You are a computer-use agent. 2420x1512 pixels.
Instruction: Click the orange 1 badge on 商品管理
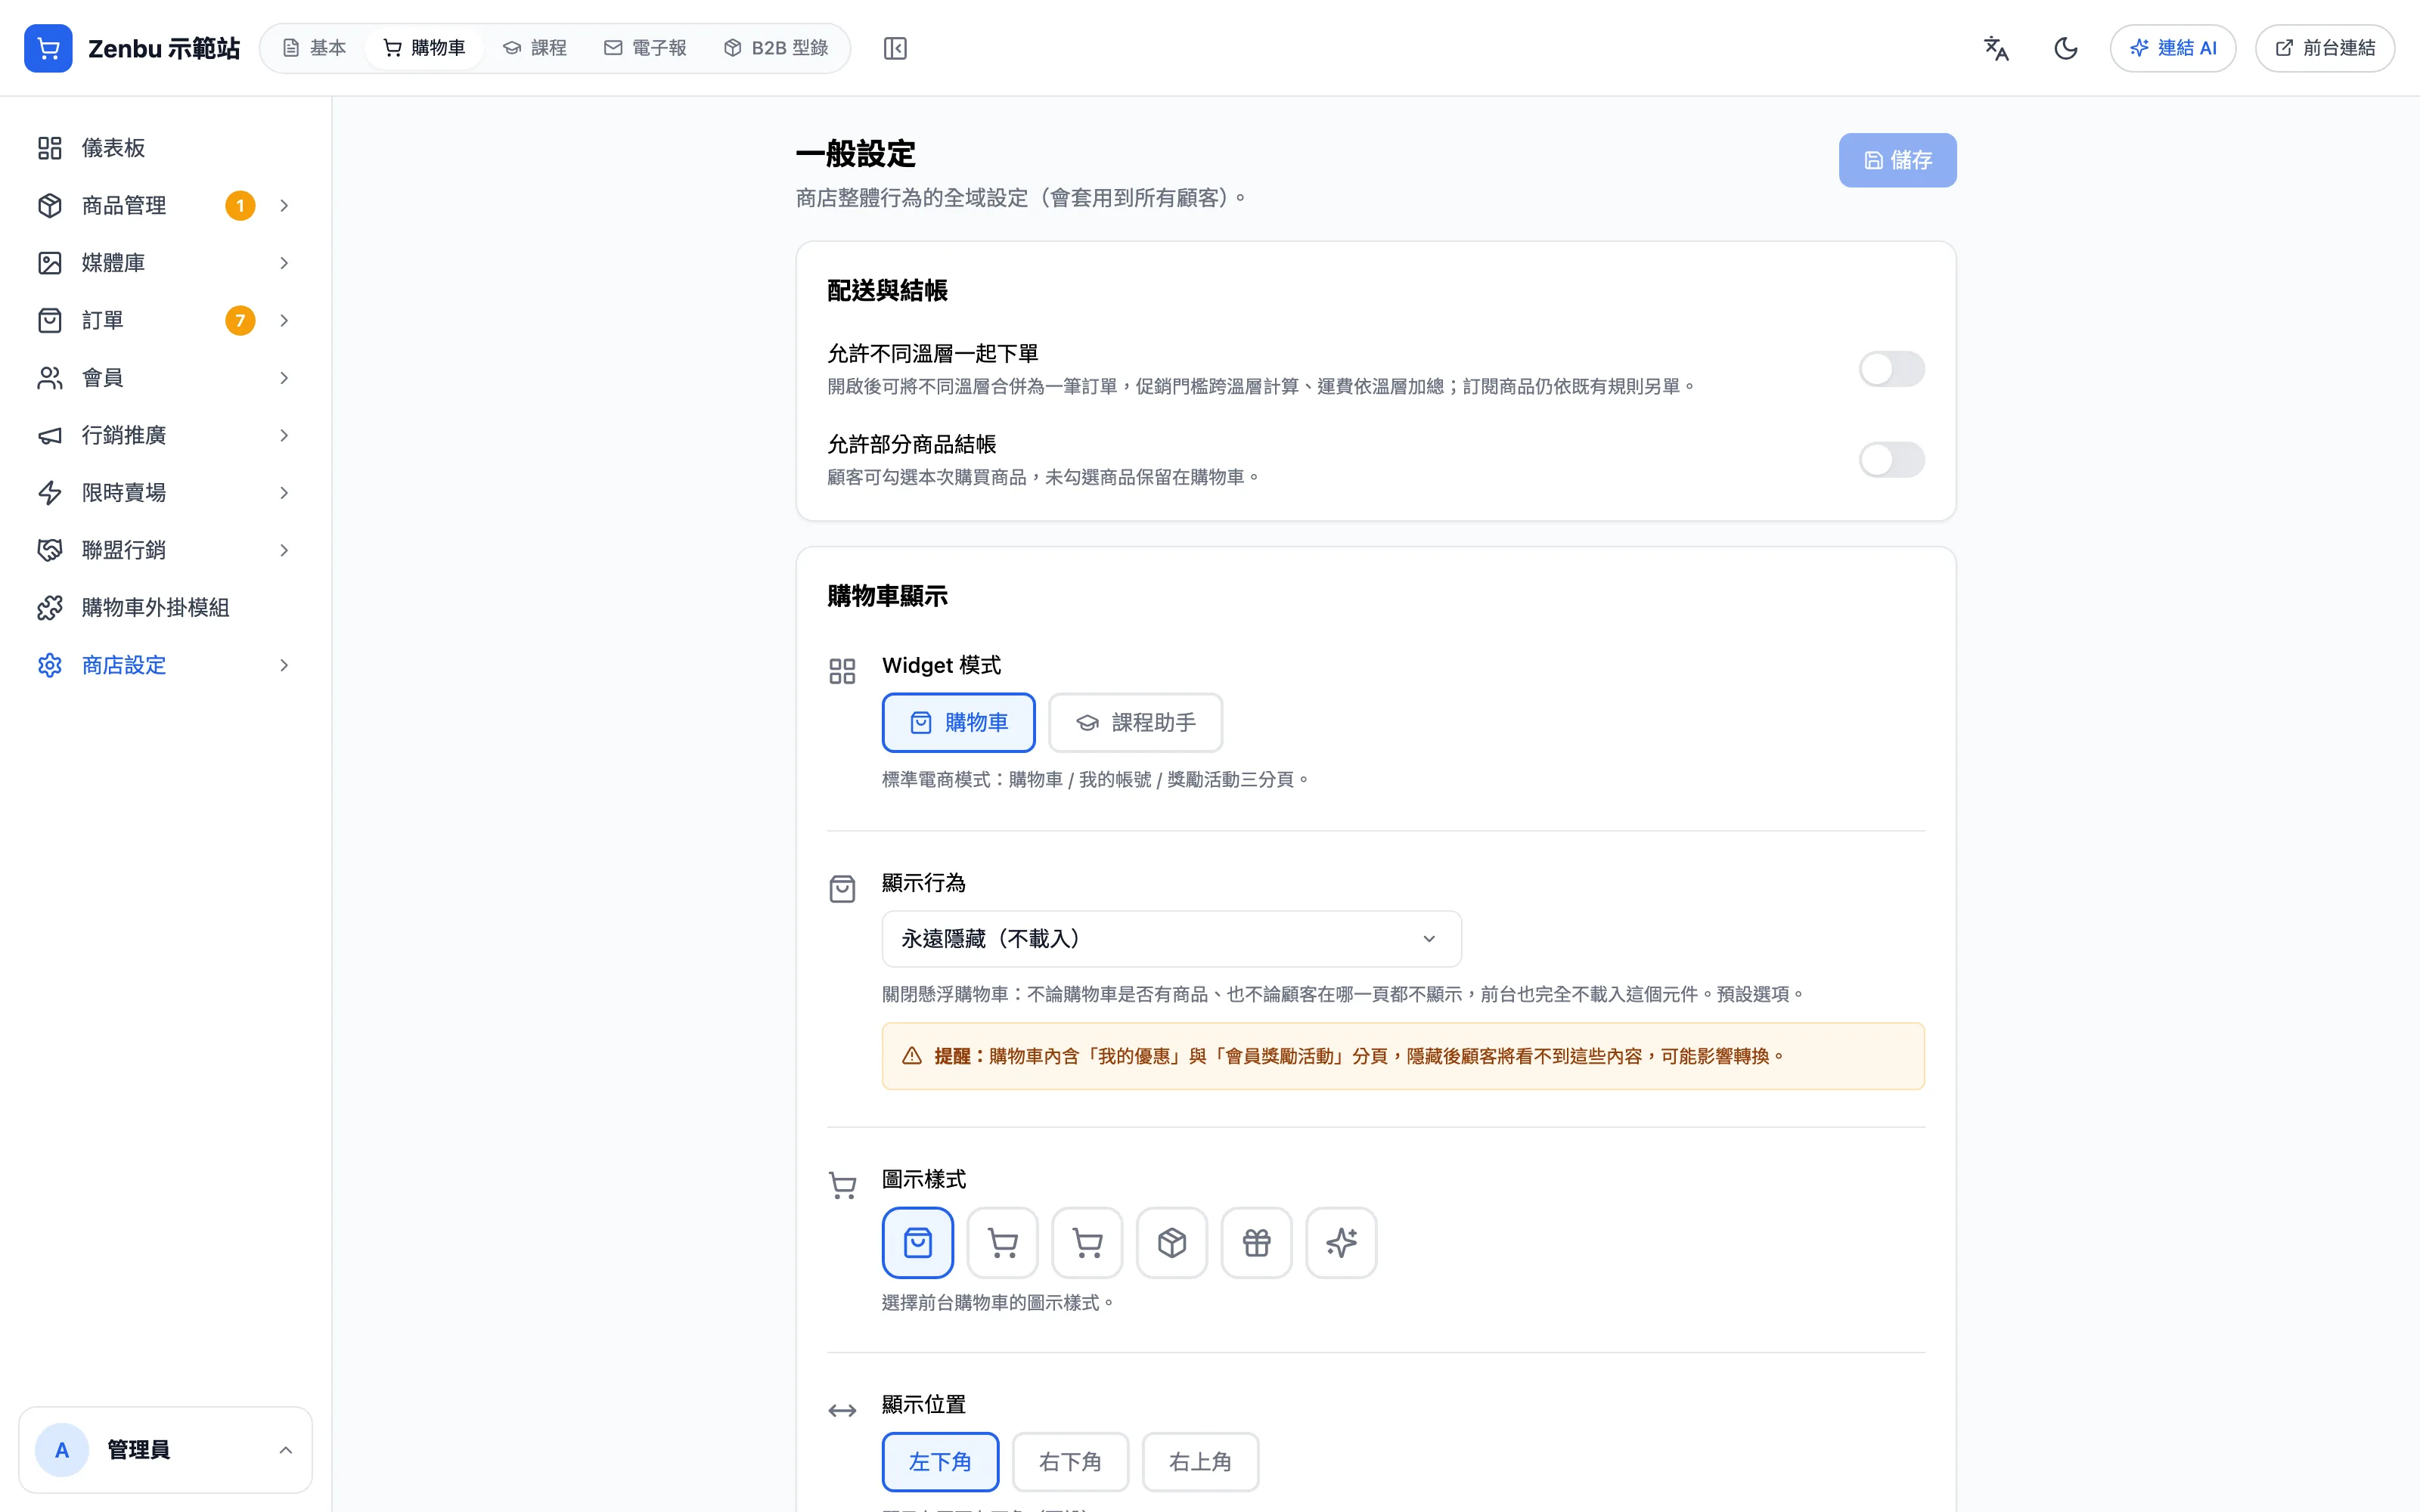(240, 206)
